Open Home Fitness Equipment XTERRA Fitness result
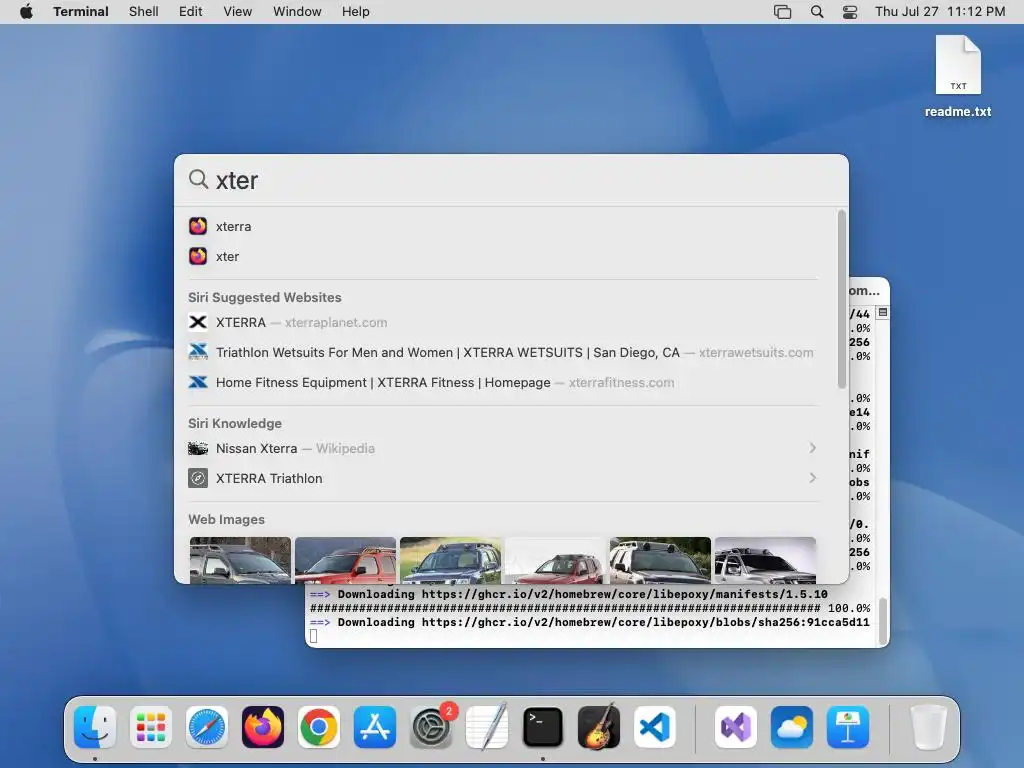This screenshot has height=768, width=1024. click(503, 383)
